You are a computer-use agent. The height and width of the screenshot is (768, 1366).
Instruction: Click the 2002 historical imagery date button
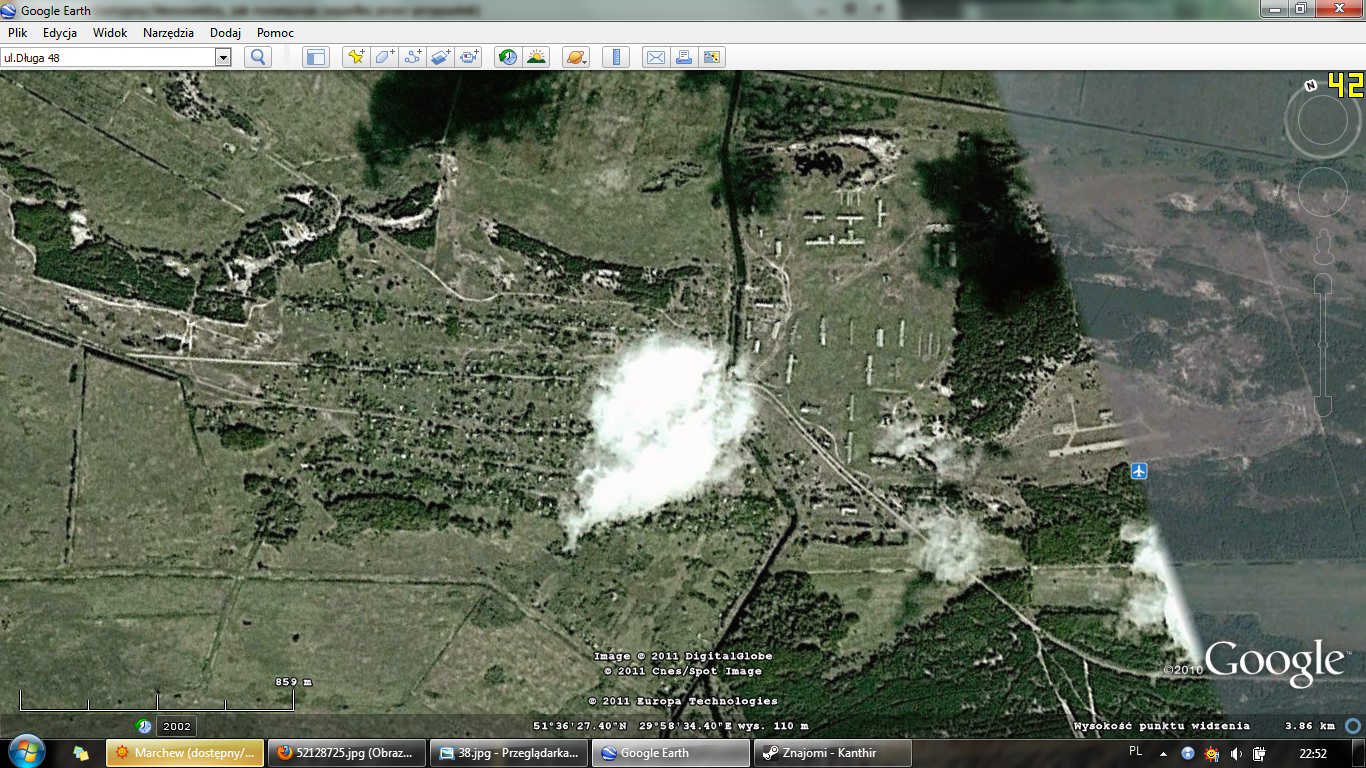[176, 726]
